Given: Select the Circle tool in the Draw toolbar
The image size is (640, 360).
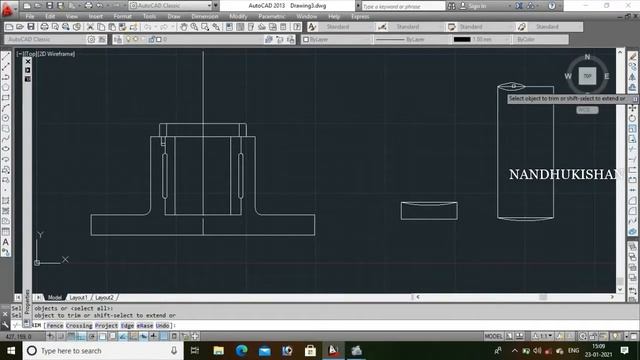Looking at the screenshot, I should click(x=6, y=118).
